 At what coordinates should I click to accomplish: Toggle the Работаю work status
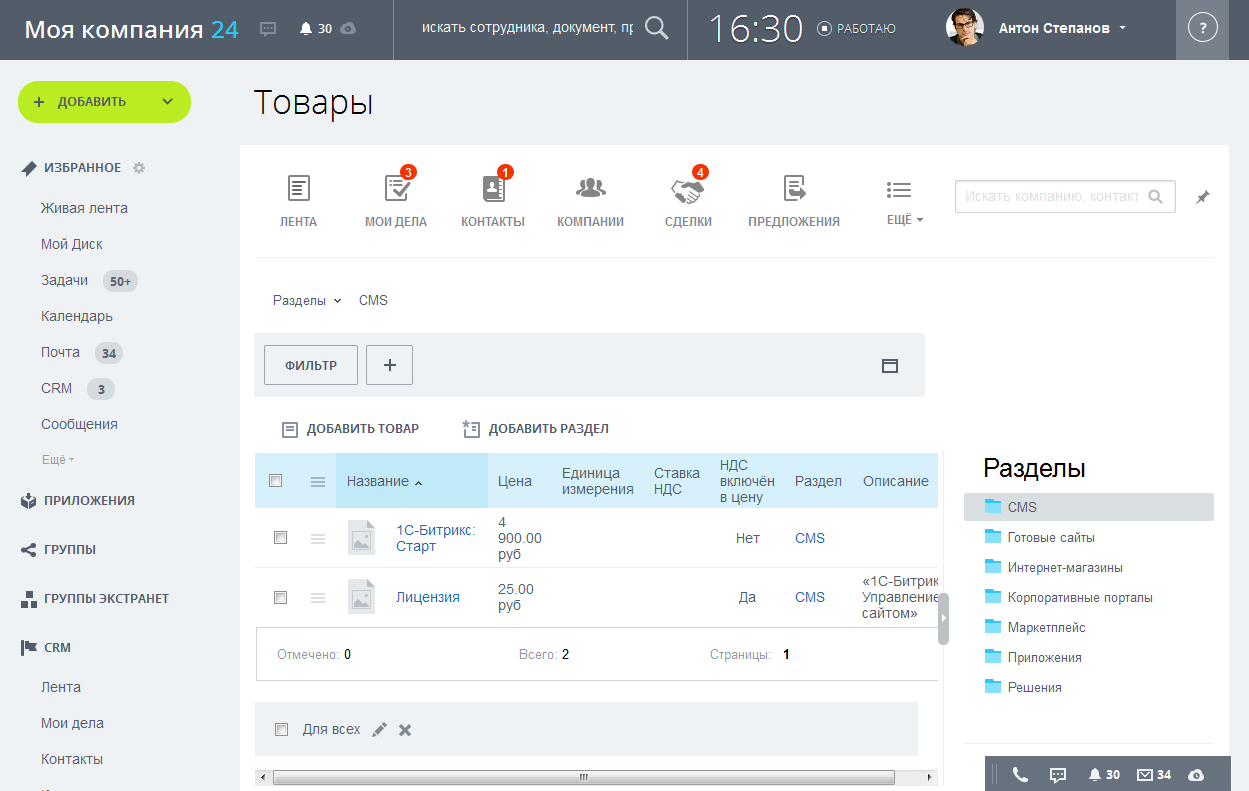[x=856, y=29]
